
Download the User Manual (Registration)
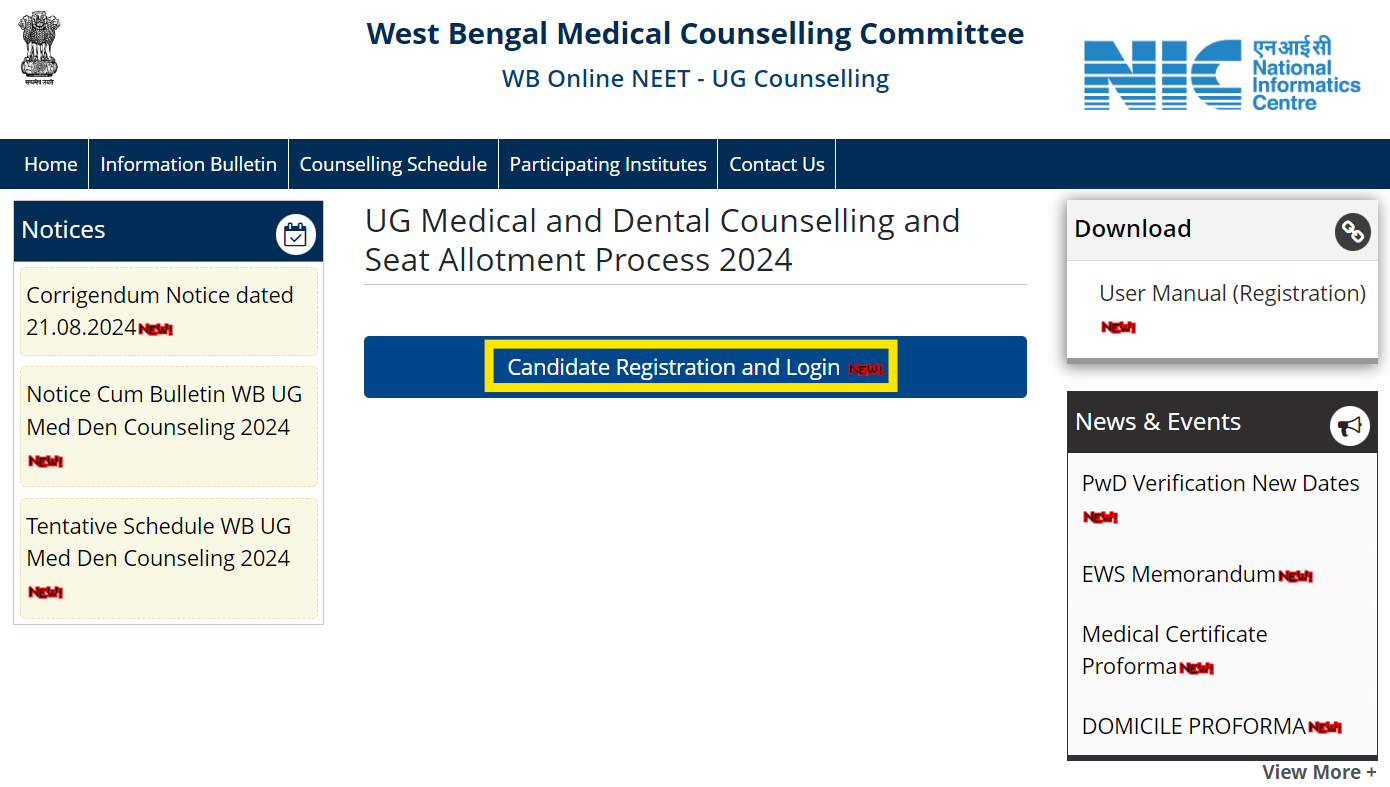click(x=1232, y=293)
